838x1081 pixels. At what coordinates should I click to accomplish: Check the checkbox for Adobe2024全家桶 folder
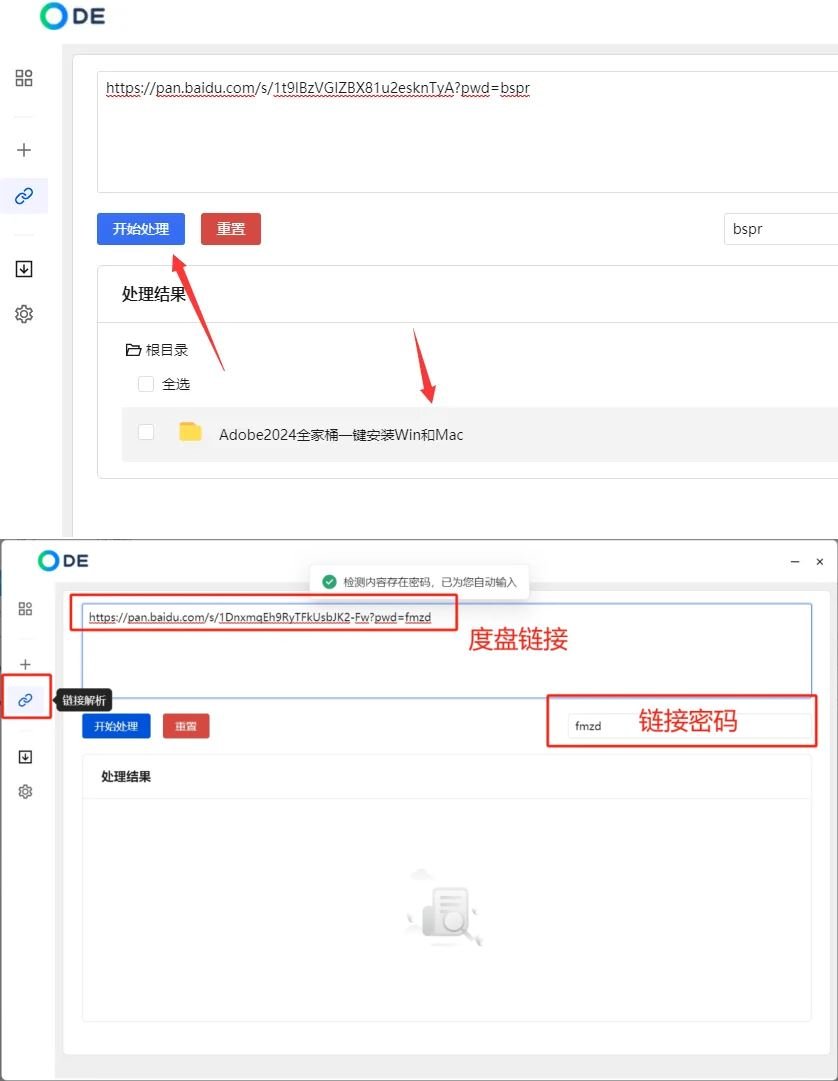tap(146, 432)
